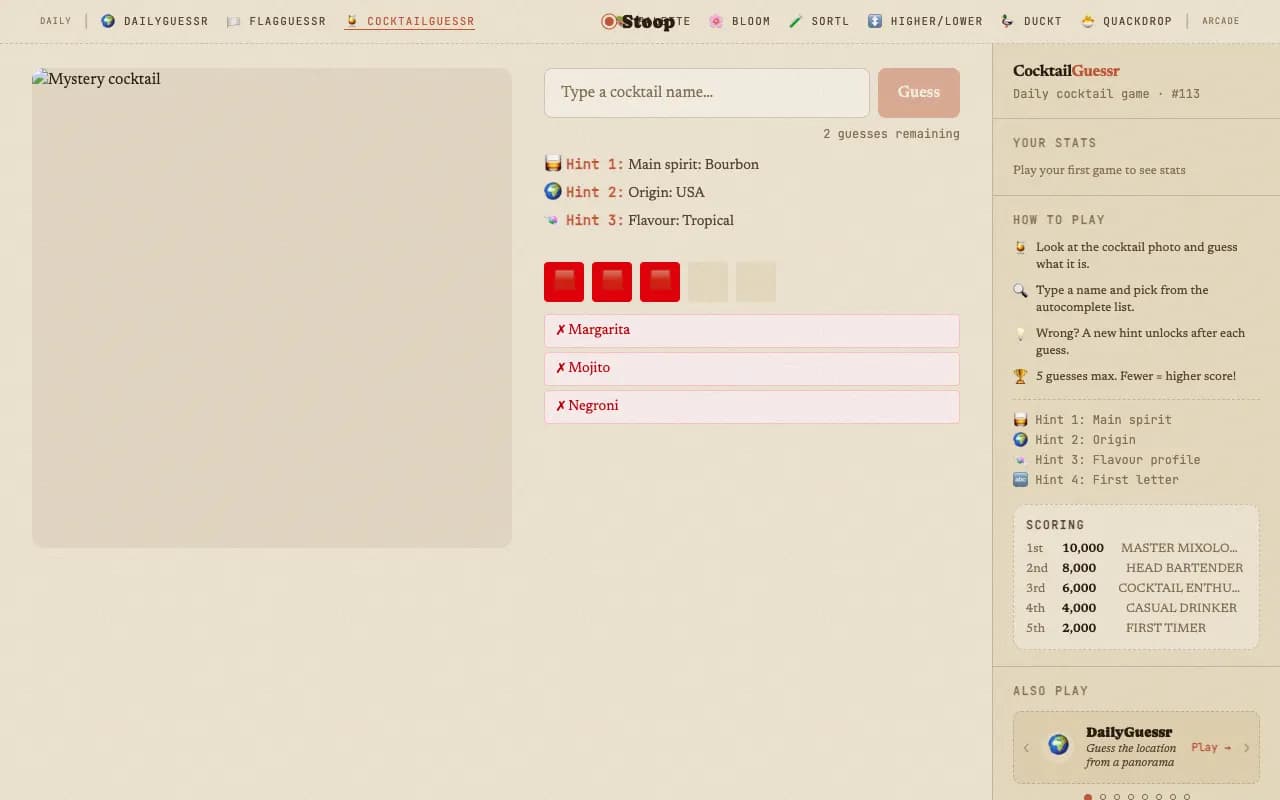Click the Arcade link in the top bar

pyautogui.click(x=1221, y=21)
